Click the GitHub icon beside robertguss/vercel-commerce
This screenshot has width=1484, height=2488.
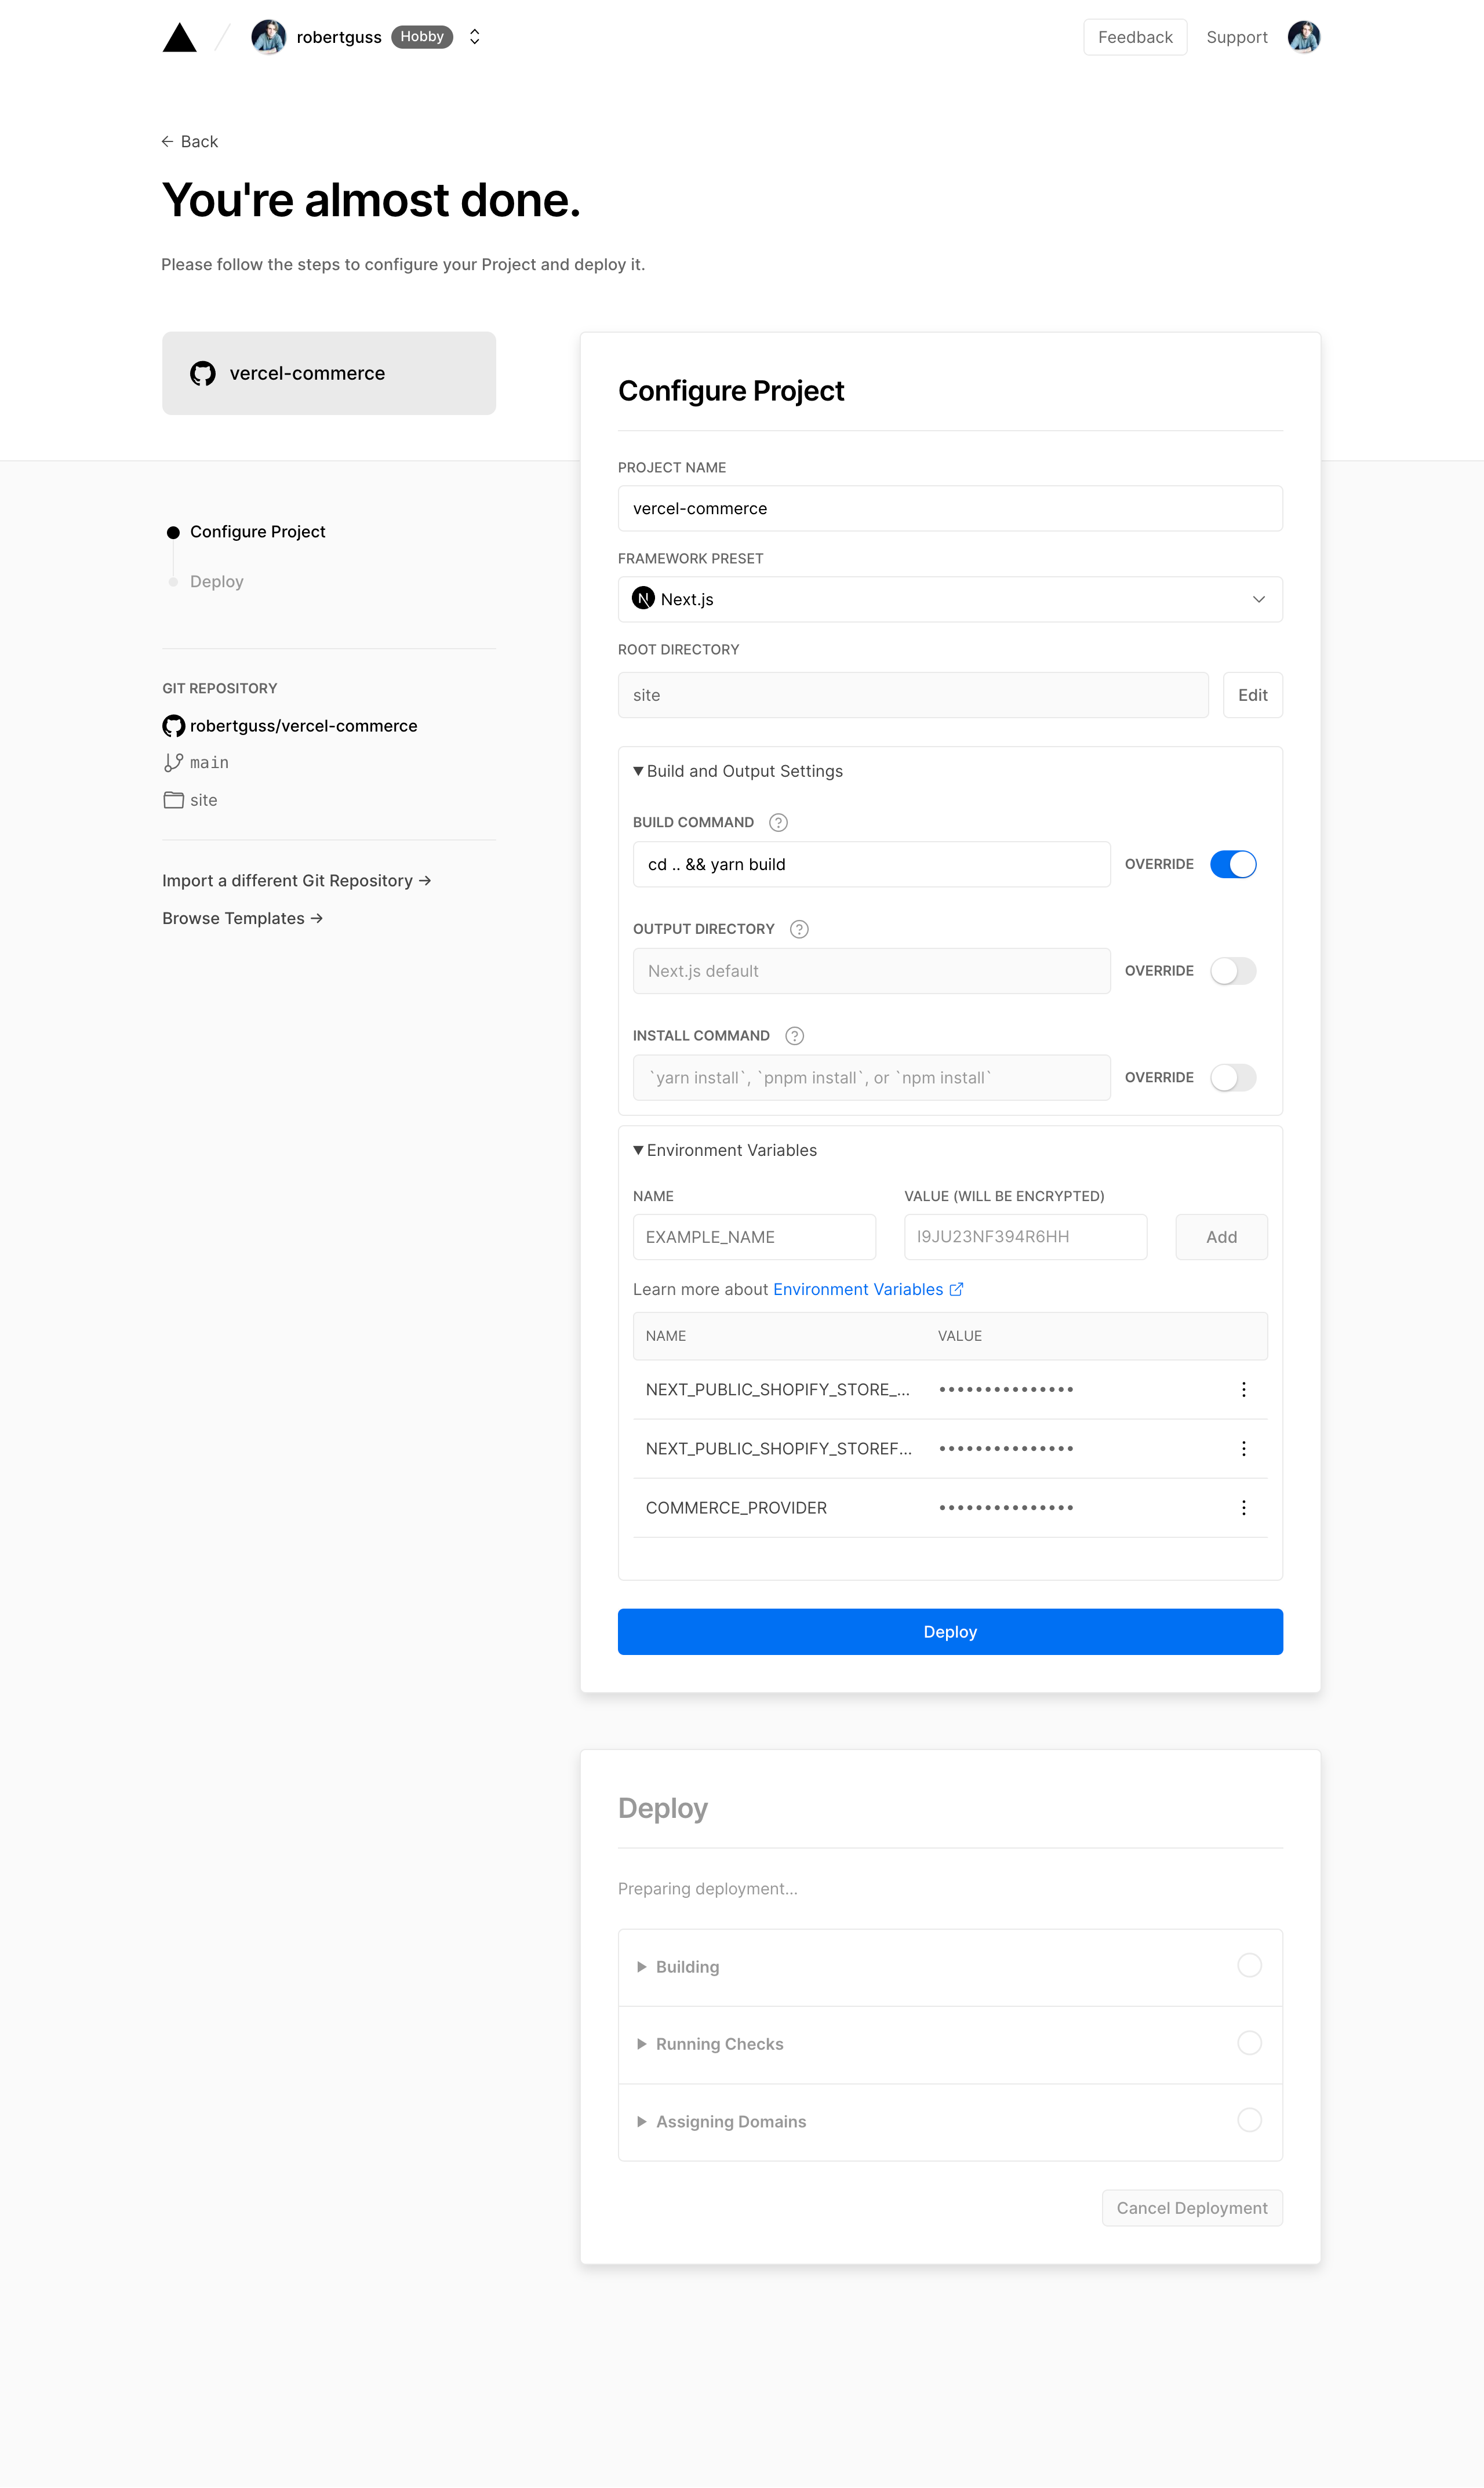(x=174, y=726)
